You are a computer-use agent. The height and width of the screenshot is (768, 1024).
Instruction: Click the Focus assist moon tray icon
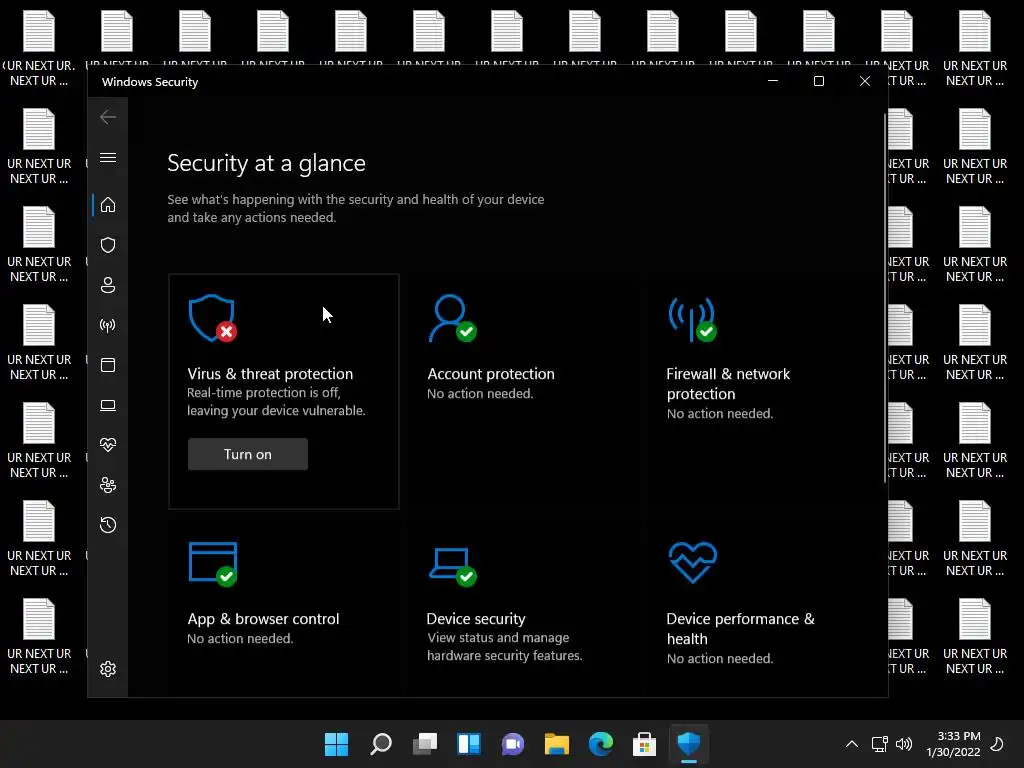(997, 744)
